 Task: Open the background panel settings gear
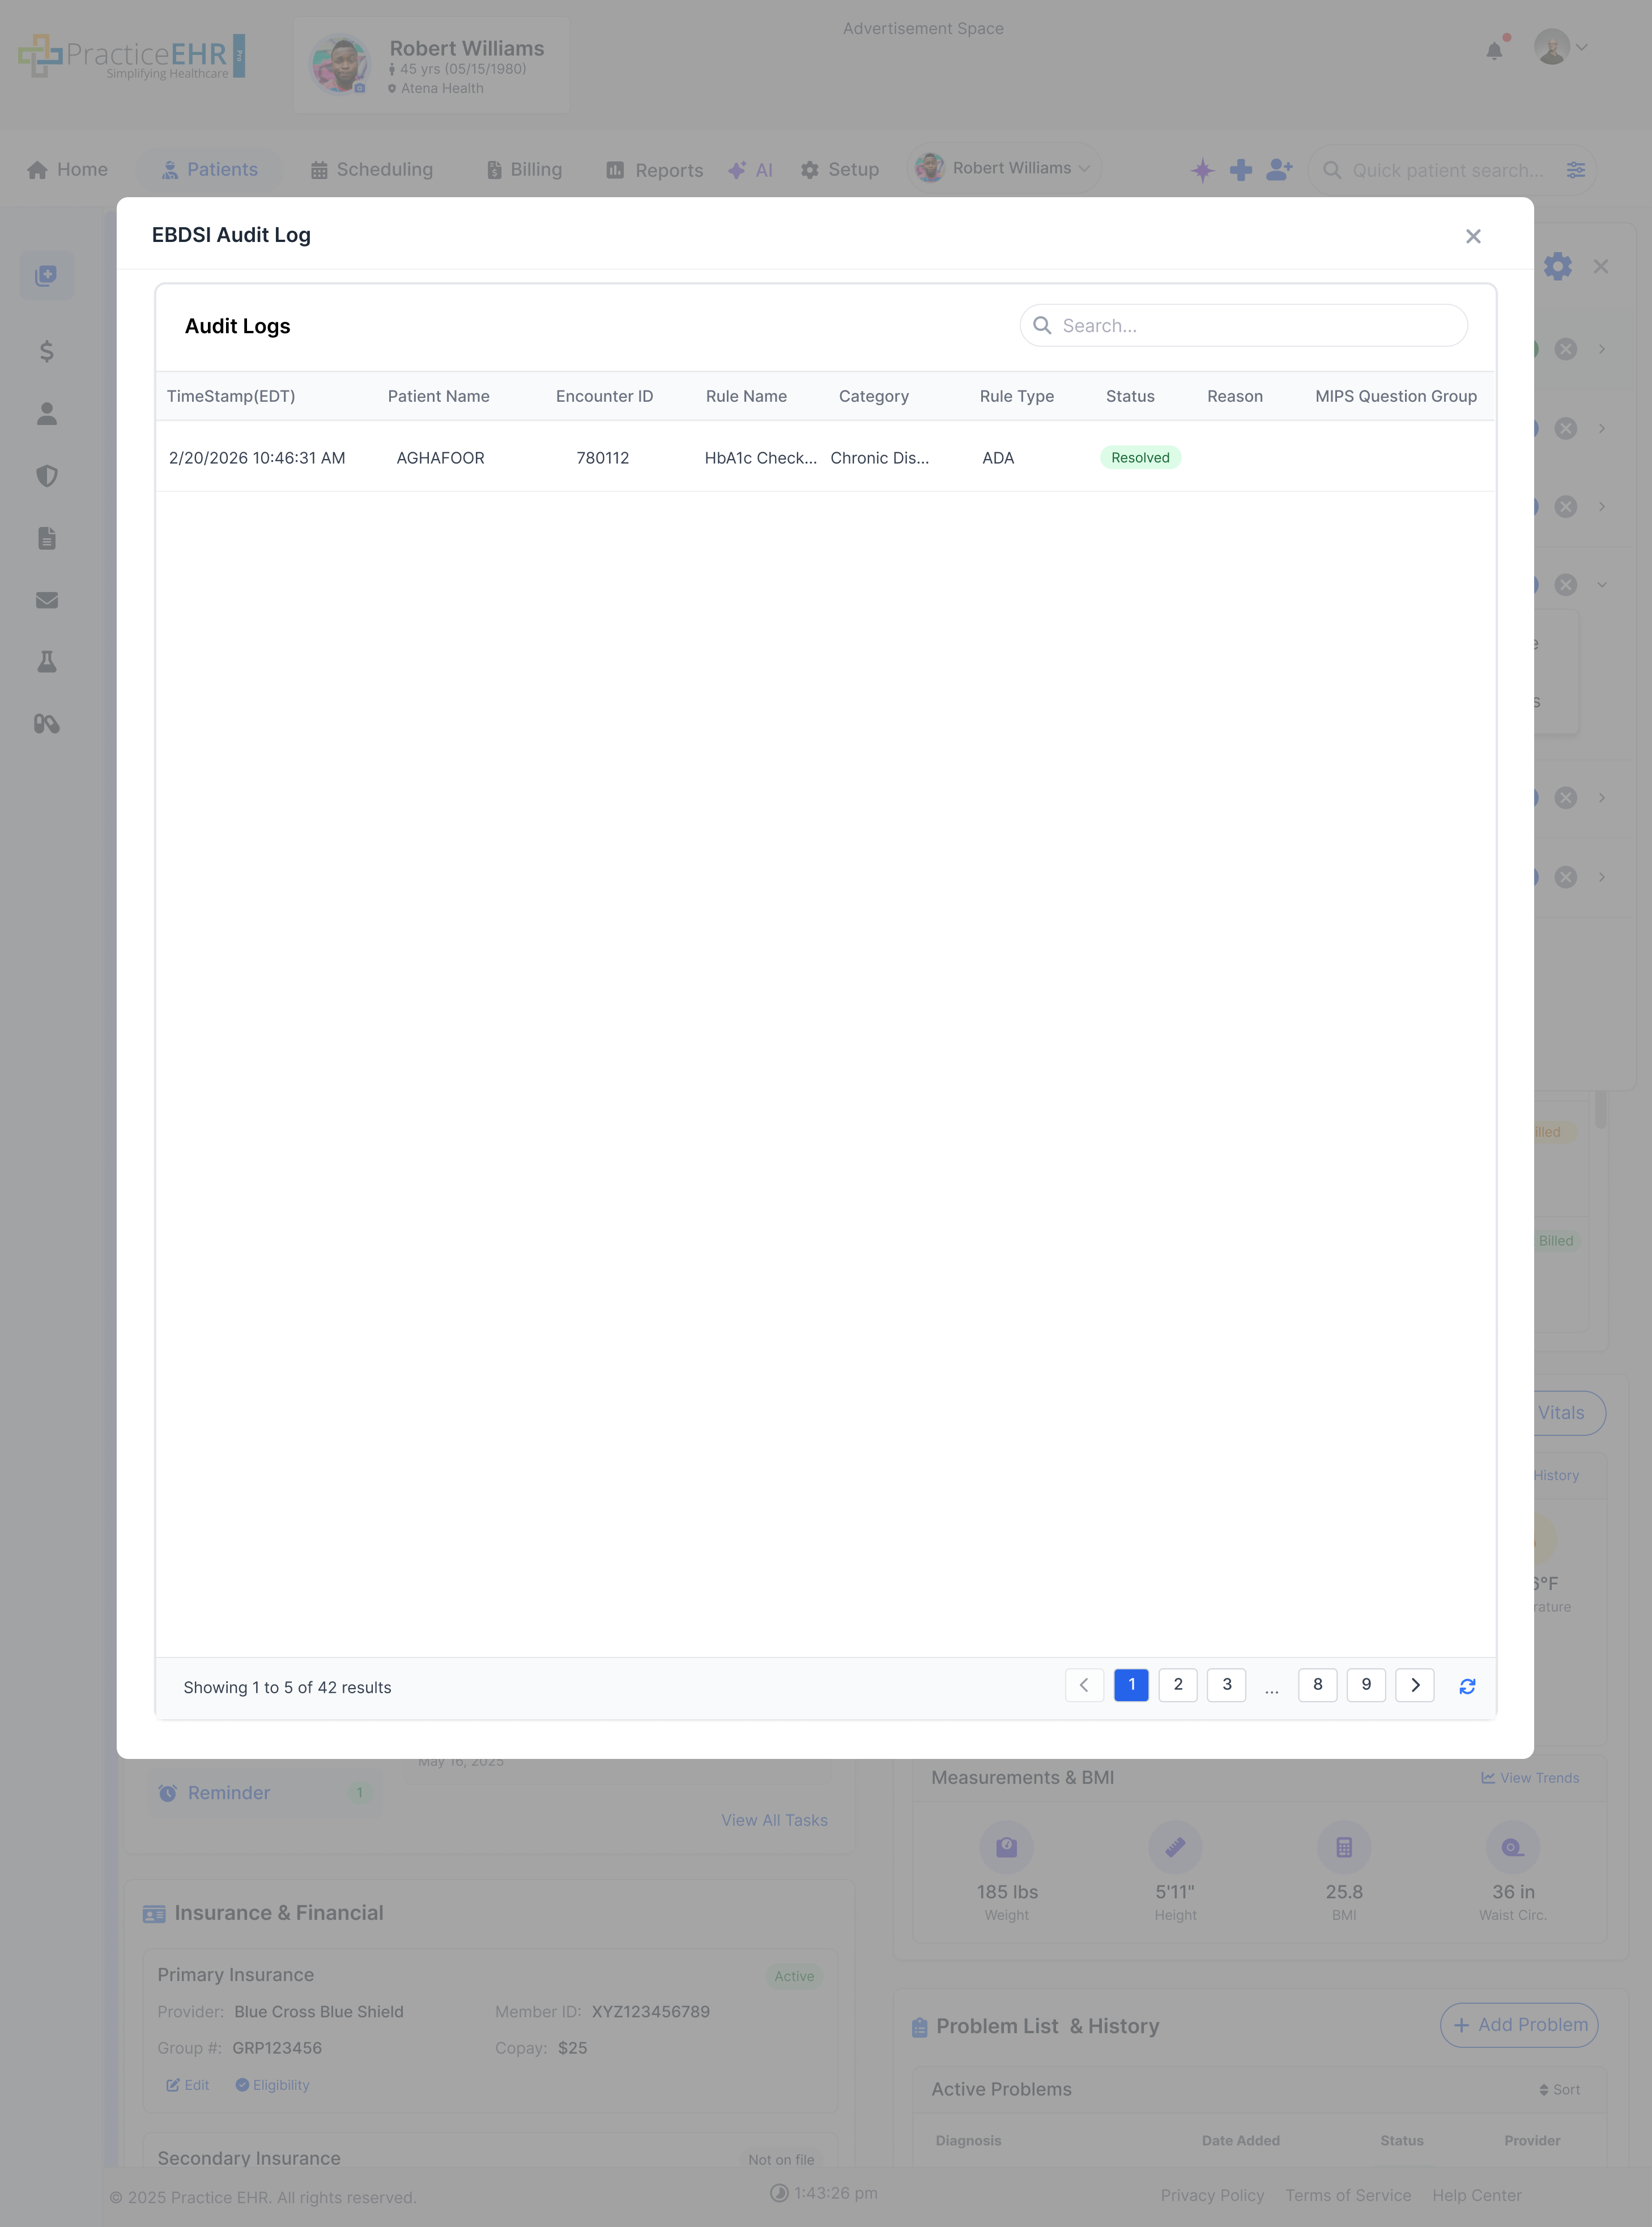pyautogui.click(x=1557, y=266)
